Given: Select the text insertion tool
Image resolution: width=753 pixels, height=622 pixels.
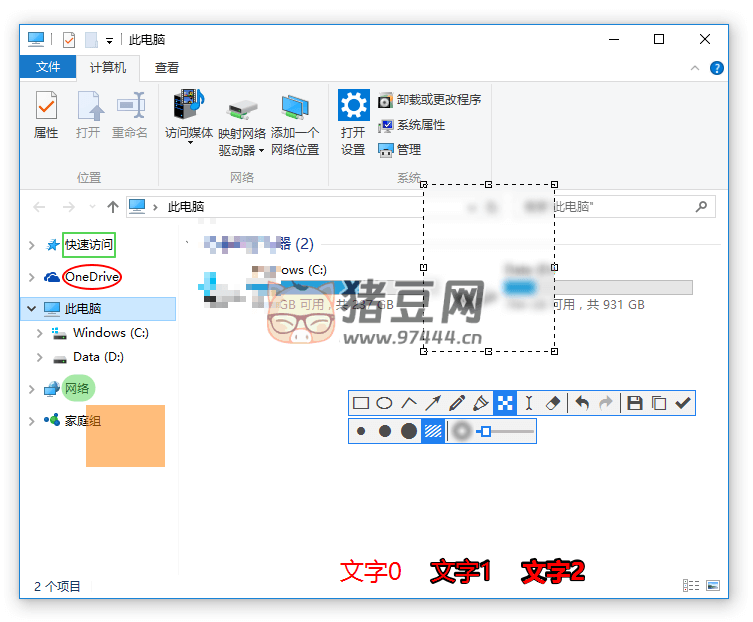Looking at the screenshot, I should (x=529, y=403).
